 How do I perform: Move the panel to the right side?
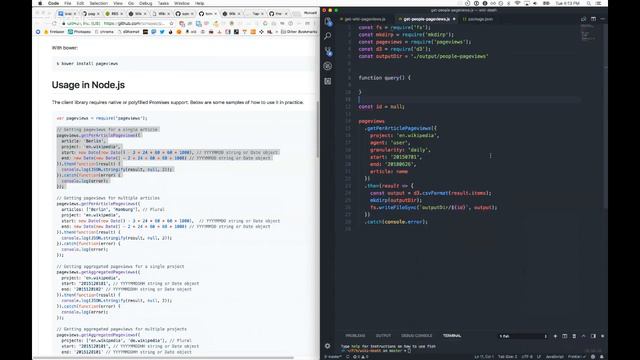(593, 336)
